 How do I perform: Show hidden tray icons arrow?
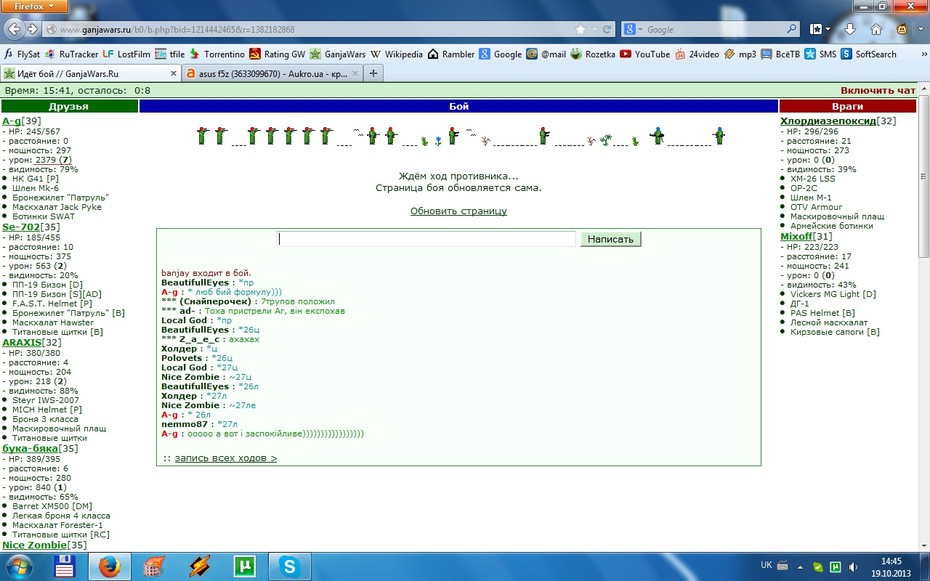pos(800,567)
